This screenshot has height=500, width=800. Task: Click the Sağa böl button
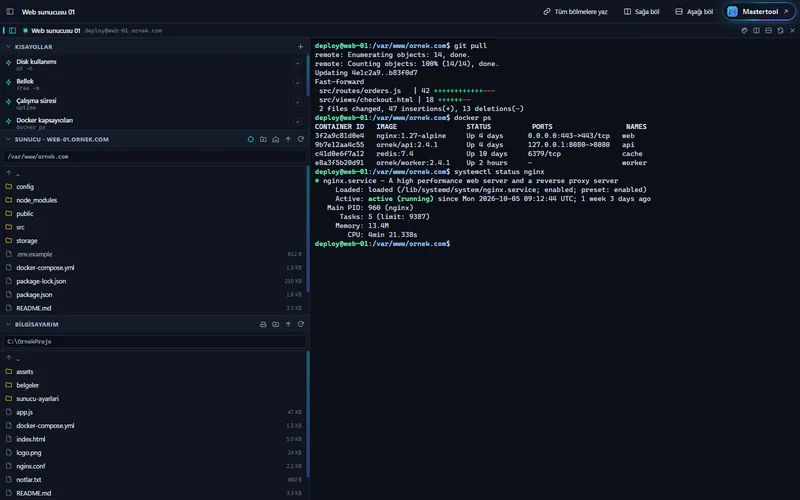click(x=642, y=11)
